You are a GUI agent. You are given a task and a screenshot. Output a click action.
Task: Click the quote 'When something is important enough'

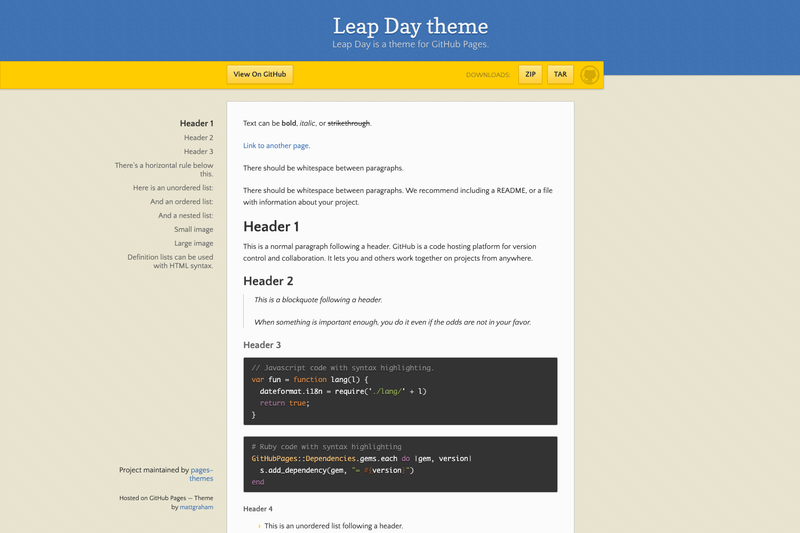(x=392, y=322)
